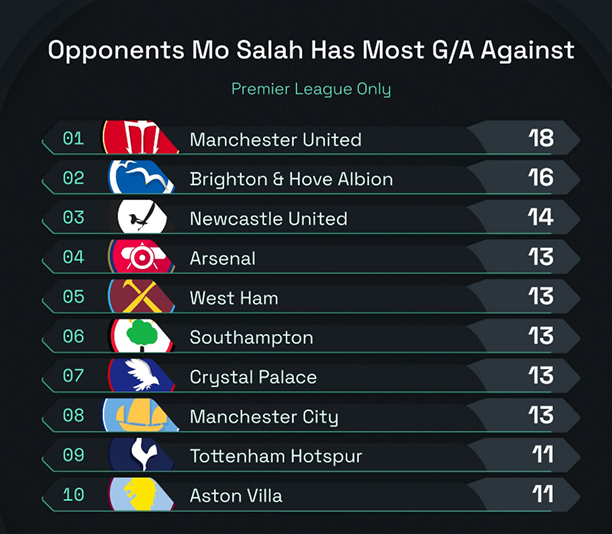
Task: Open the Brighton & Hove Albion name
Action: (291, 179)
